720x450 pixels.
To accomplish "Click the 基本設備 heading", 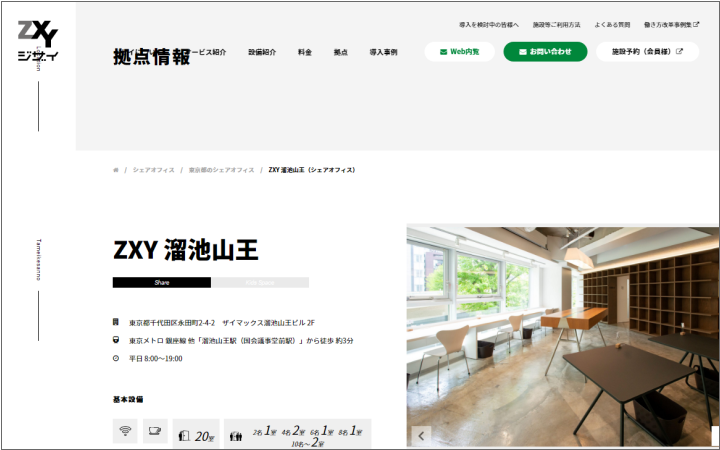I will [x=128, y=399].
